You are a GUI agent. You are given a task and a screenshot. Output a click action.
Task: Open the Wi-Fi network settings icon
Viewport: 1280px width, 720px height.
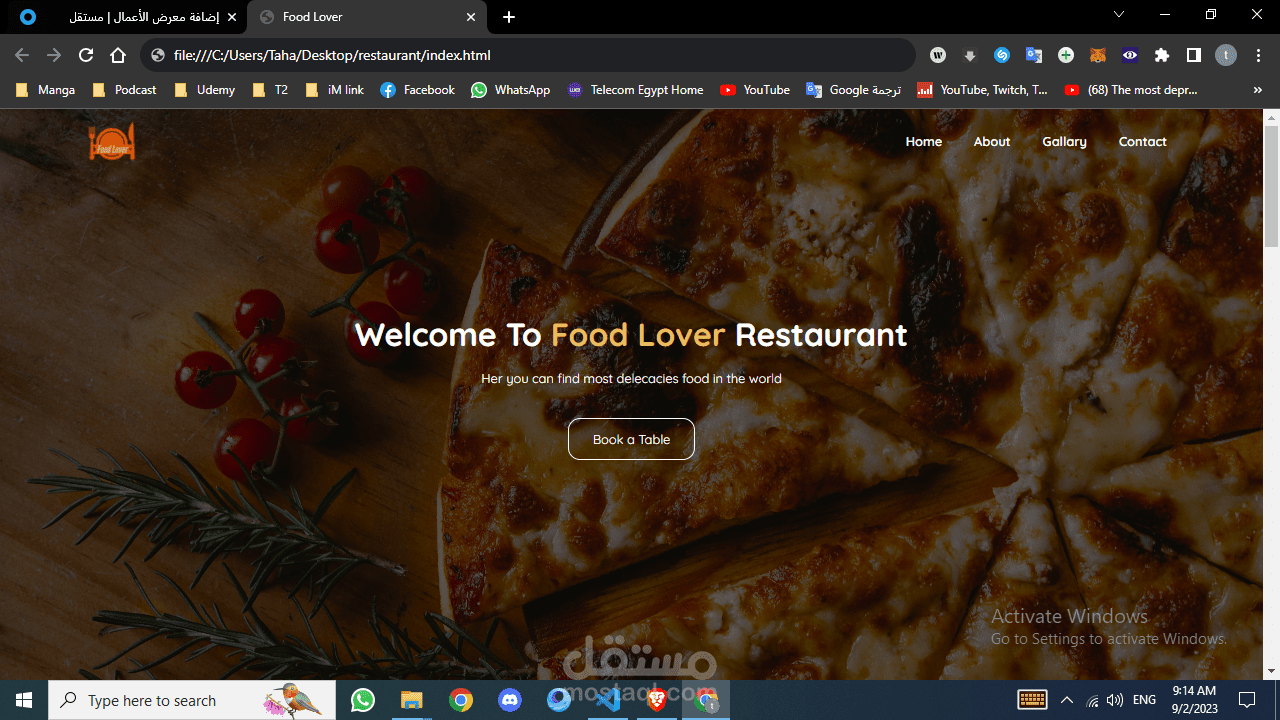pos(1092,700)
